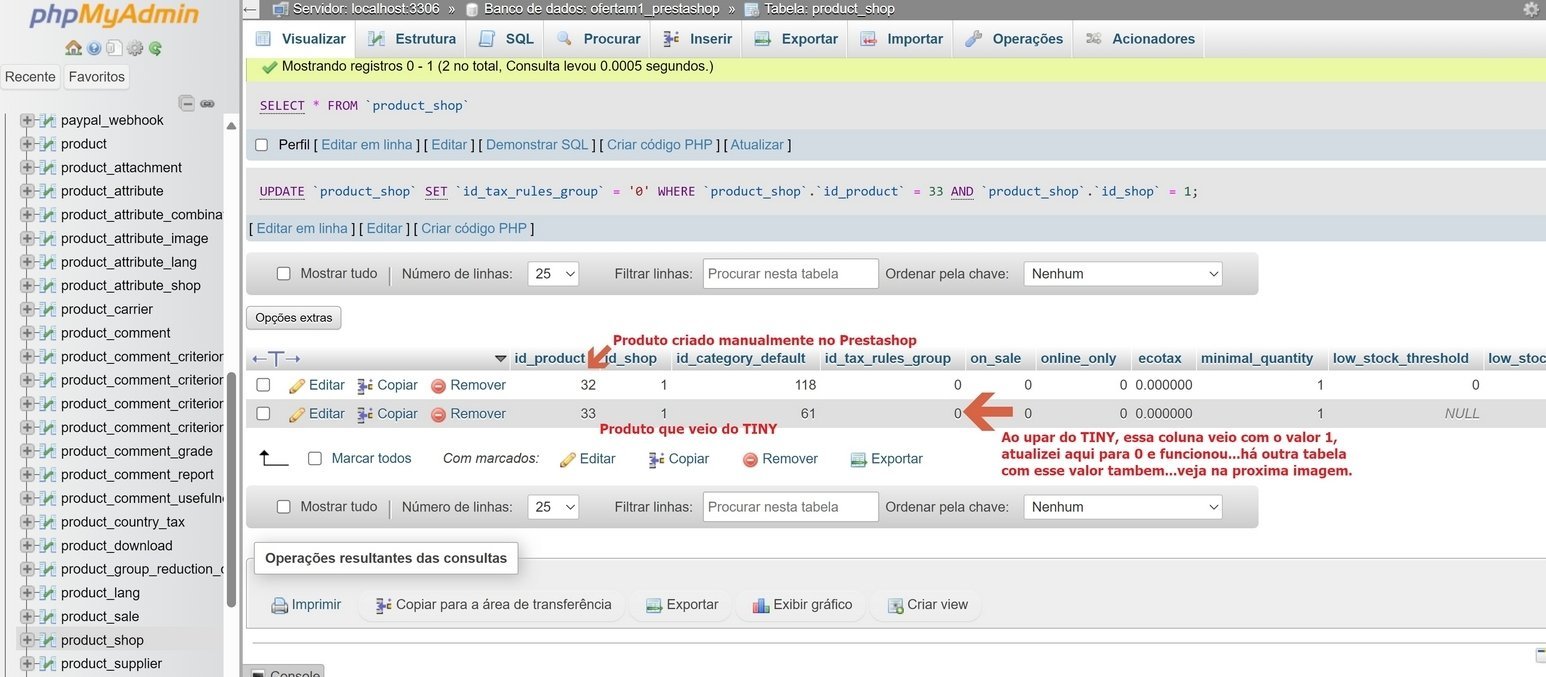
Task: Toggle link with main panel chain icon
Action: [x=207, y=103]
